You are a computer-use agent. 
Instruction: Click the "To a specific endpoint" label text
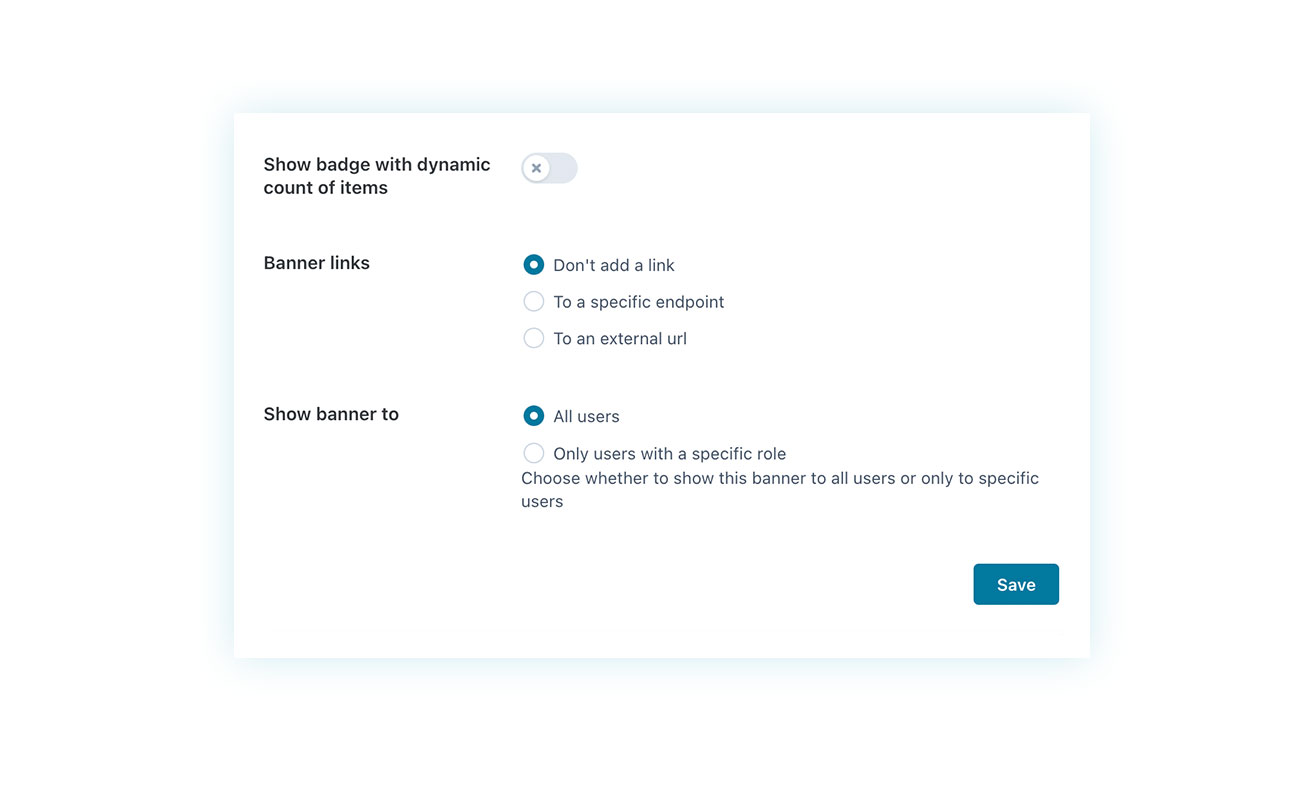pos(639,302)
